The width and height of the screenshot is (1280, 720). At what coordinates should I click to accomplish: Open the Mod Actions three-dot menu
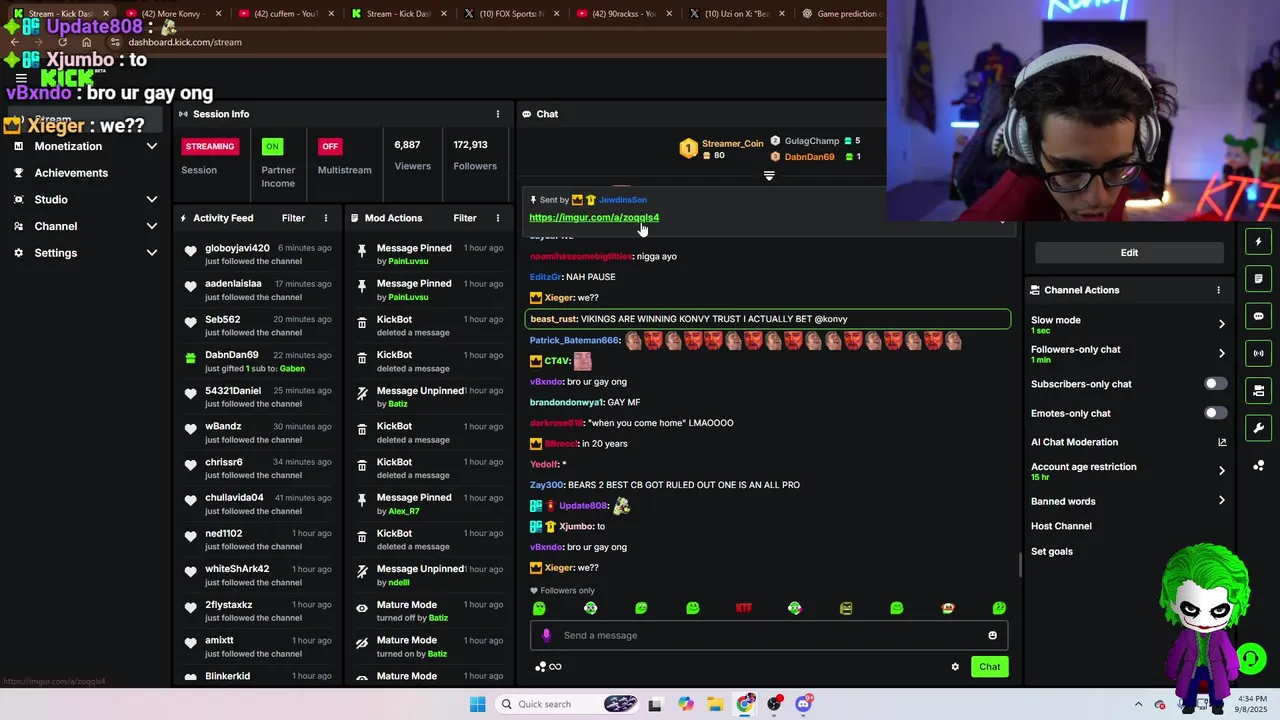[x=498, y=218]
